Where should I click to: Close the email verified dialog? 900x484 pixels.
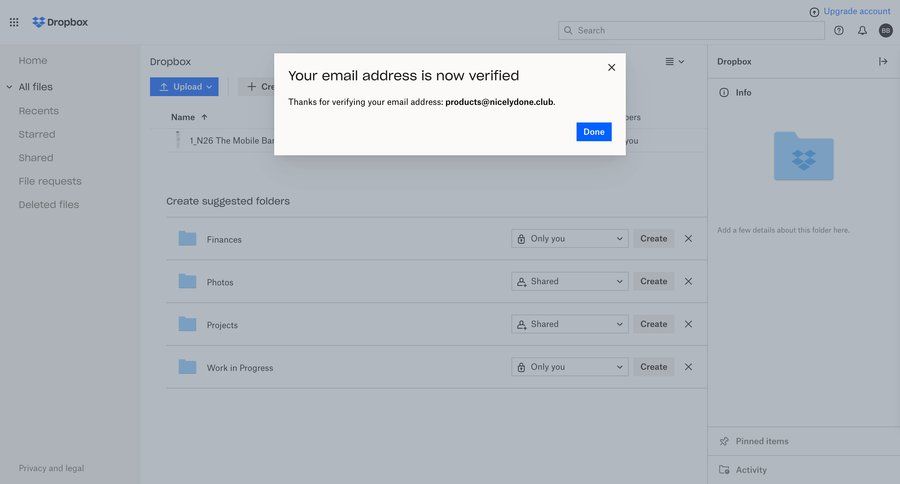click(611, 67)
